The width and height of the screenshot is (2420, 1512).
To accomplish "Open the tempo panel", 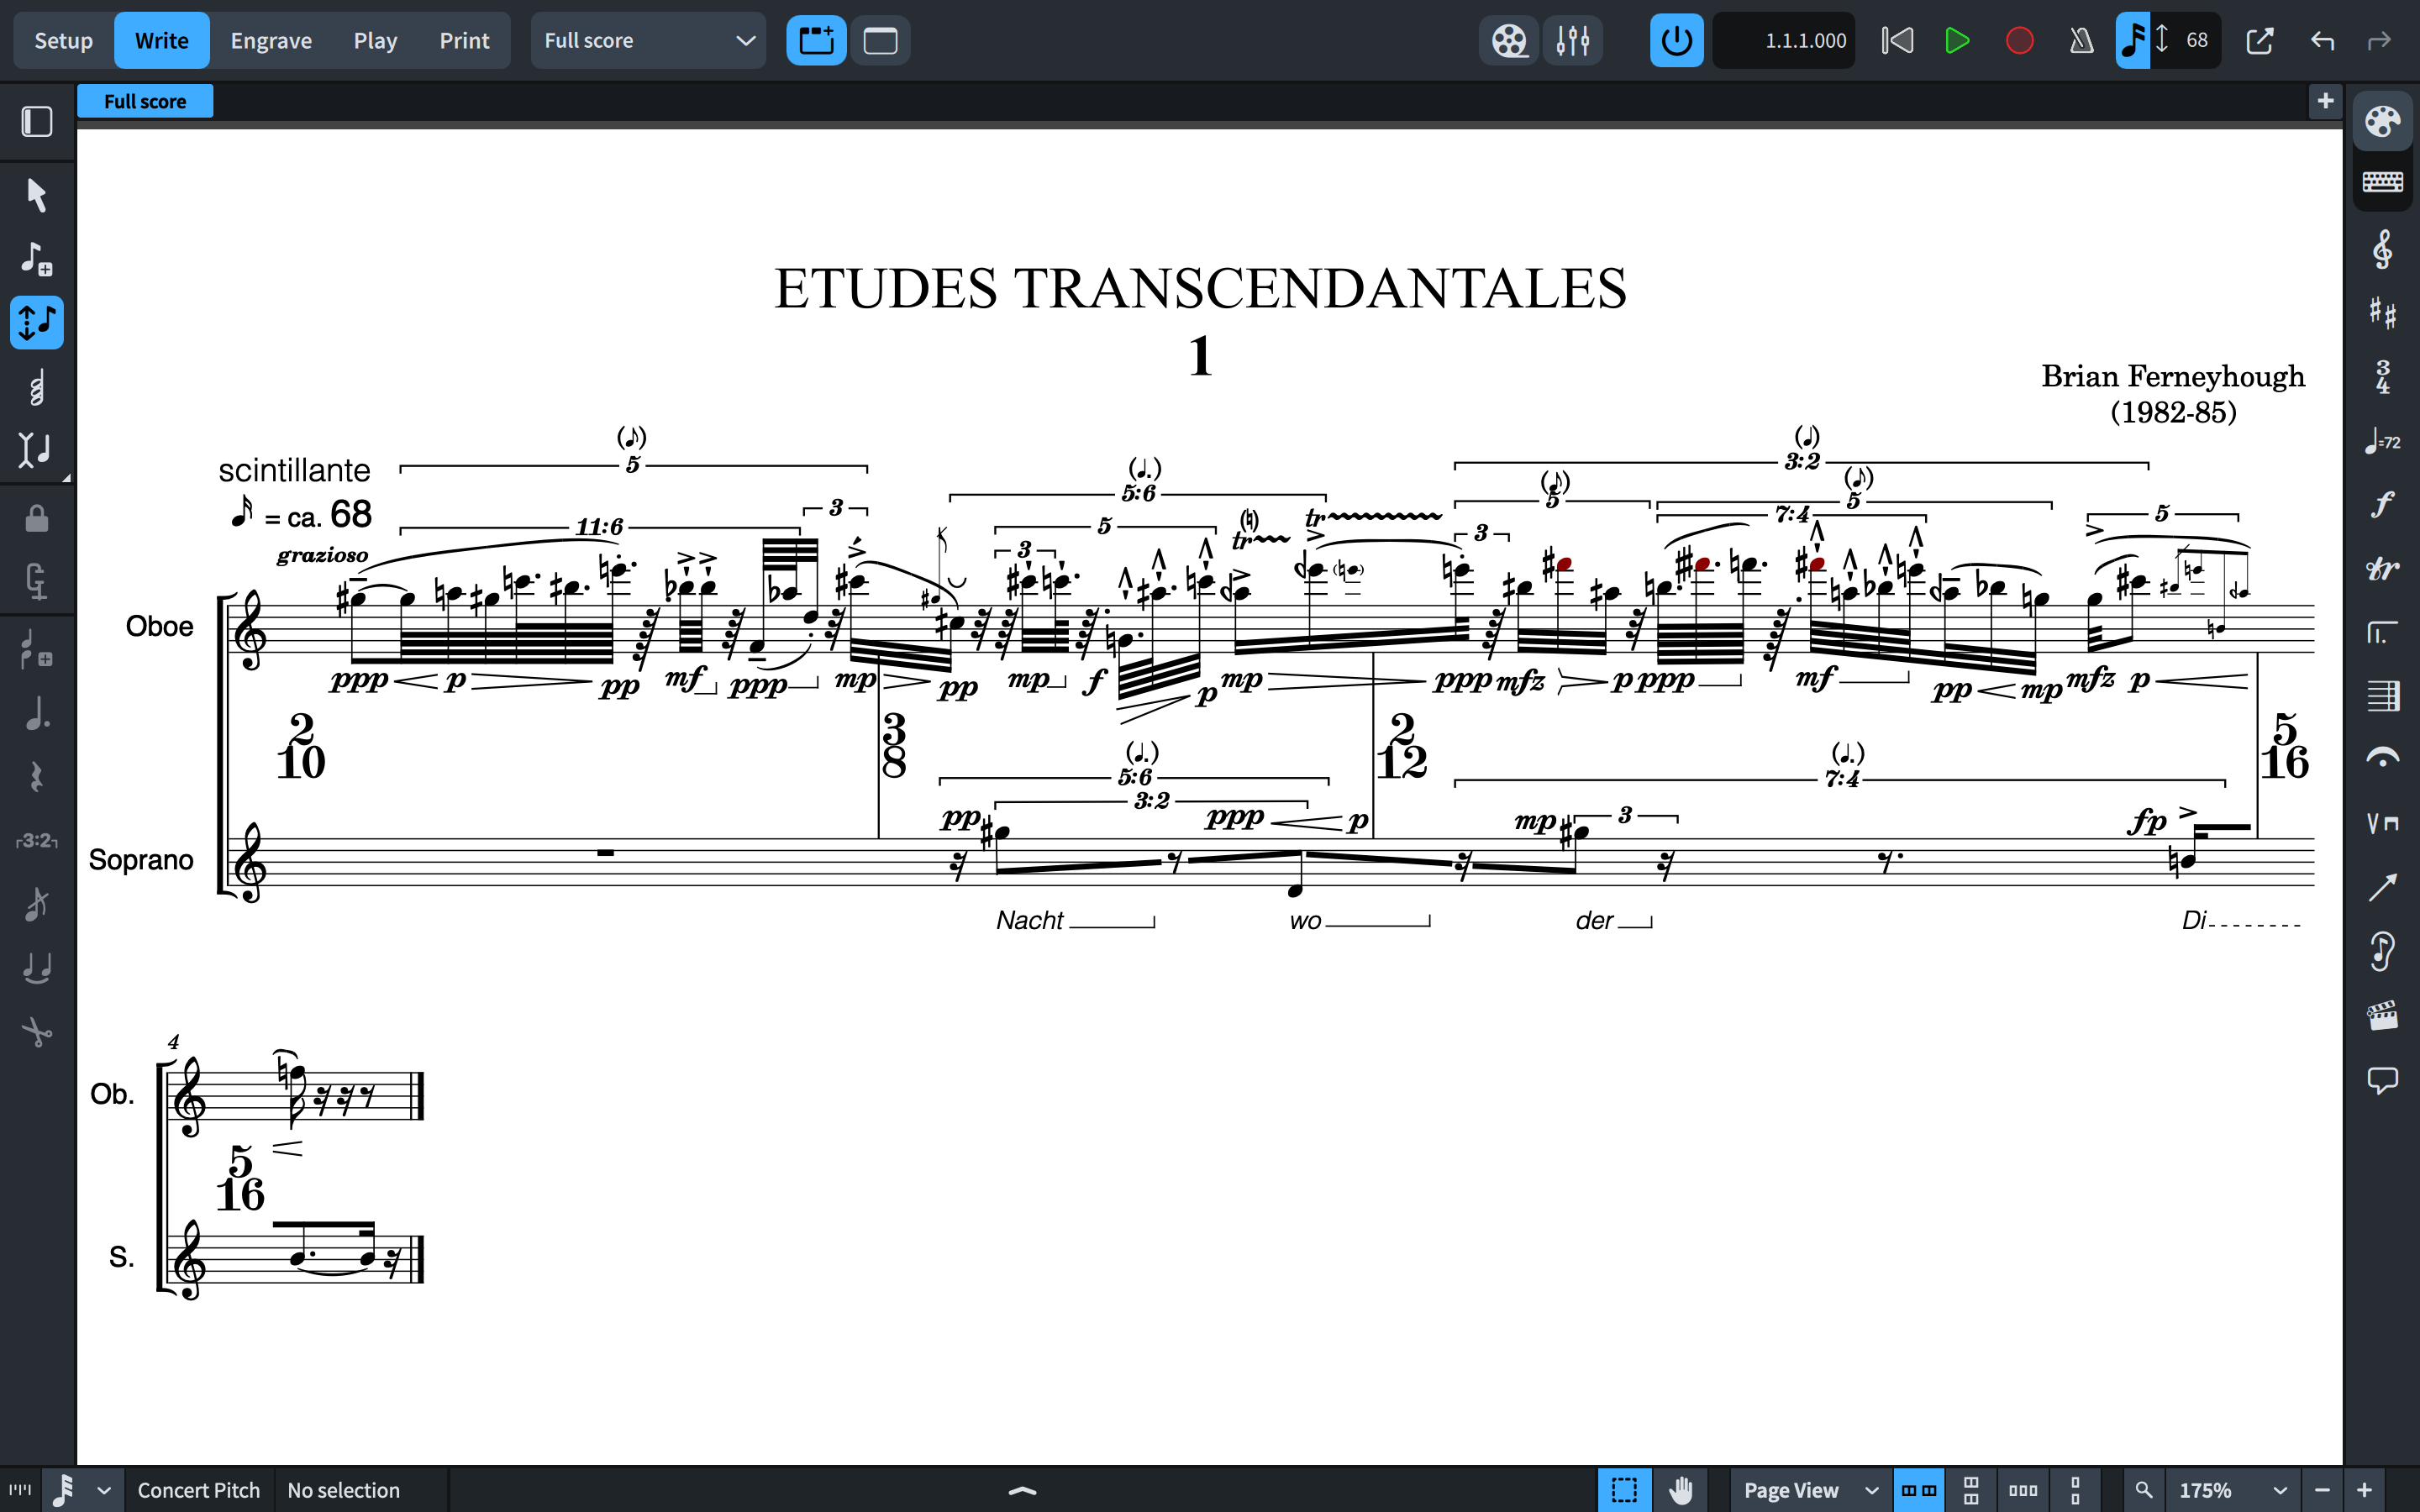I will click(x=2383, y=441).
